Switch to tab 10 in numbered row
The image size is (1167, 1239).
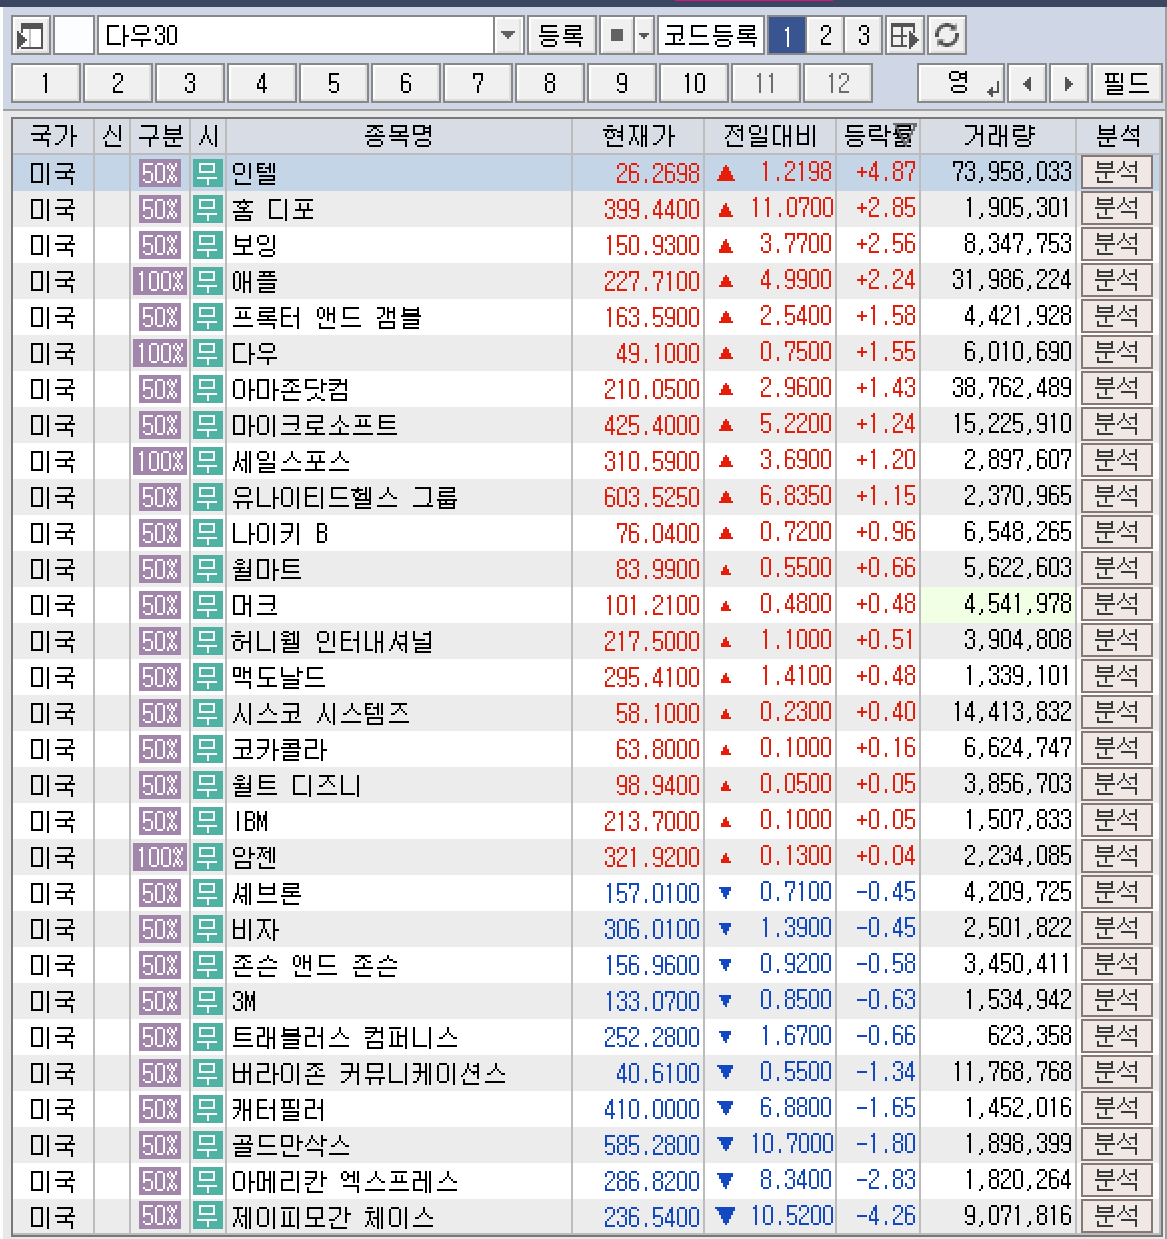[x=694, y=83]
